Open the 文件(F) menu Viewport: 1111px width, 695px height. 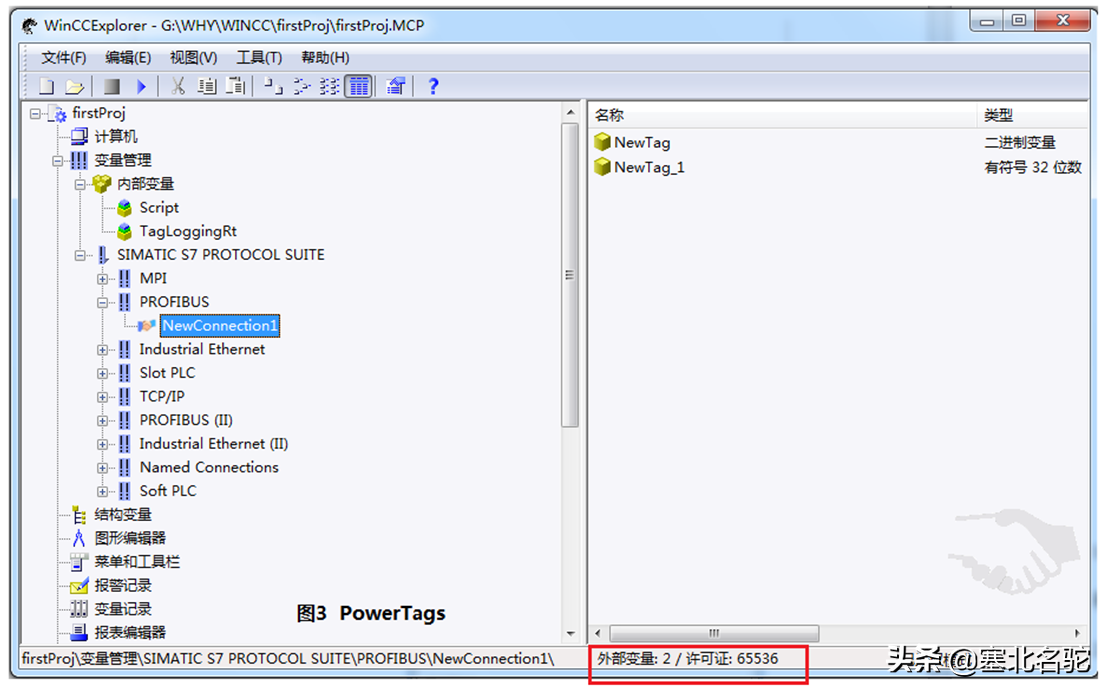[x=63, y=58]
